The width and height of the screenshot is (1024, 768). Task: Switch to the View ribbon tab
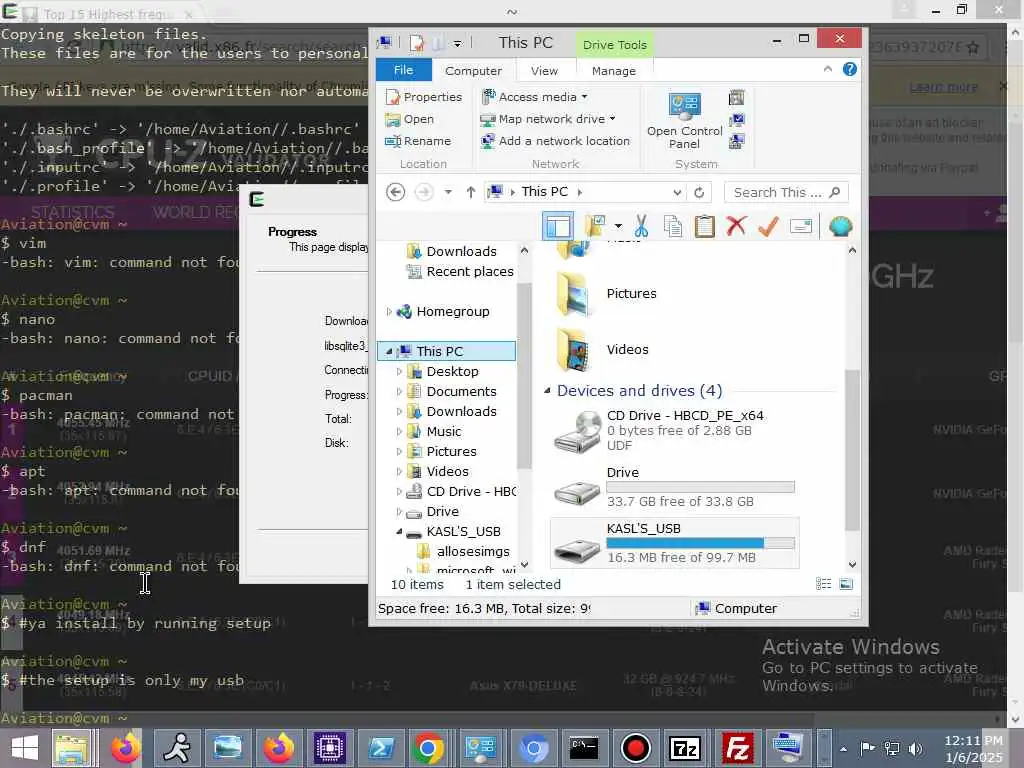[544, 71]
